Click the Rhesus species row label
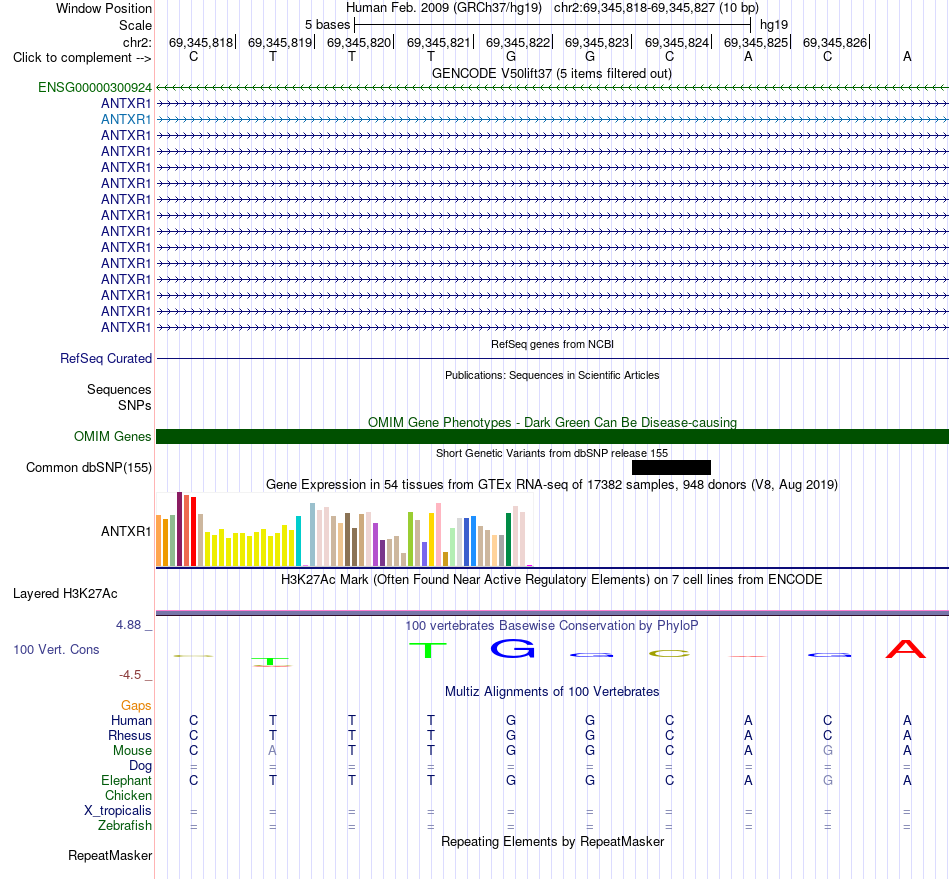950x879 pixels. pos(130,735)
